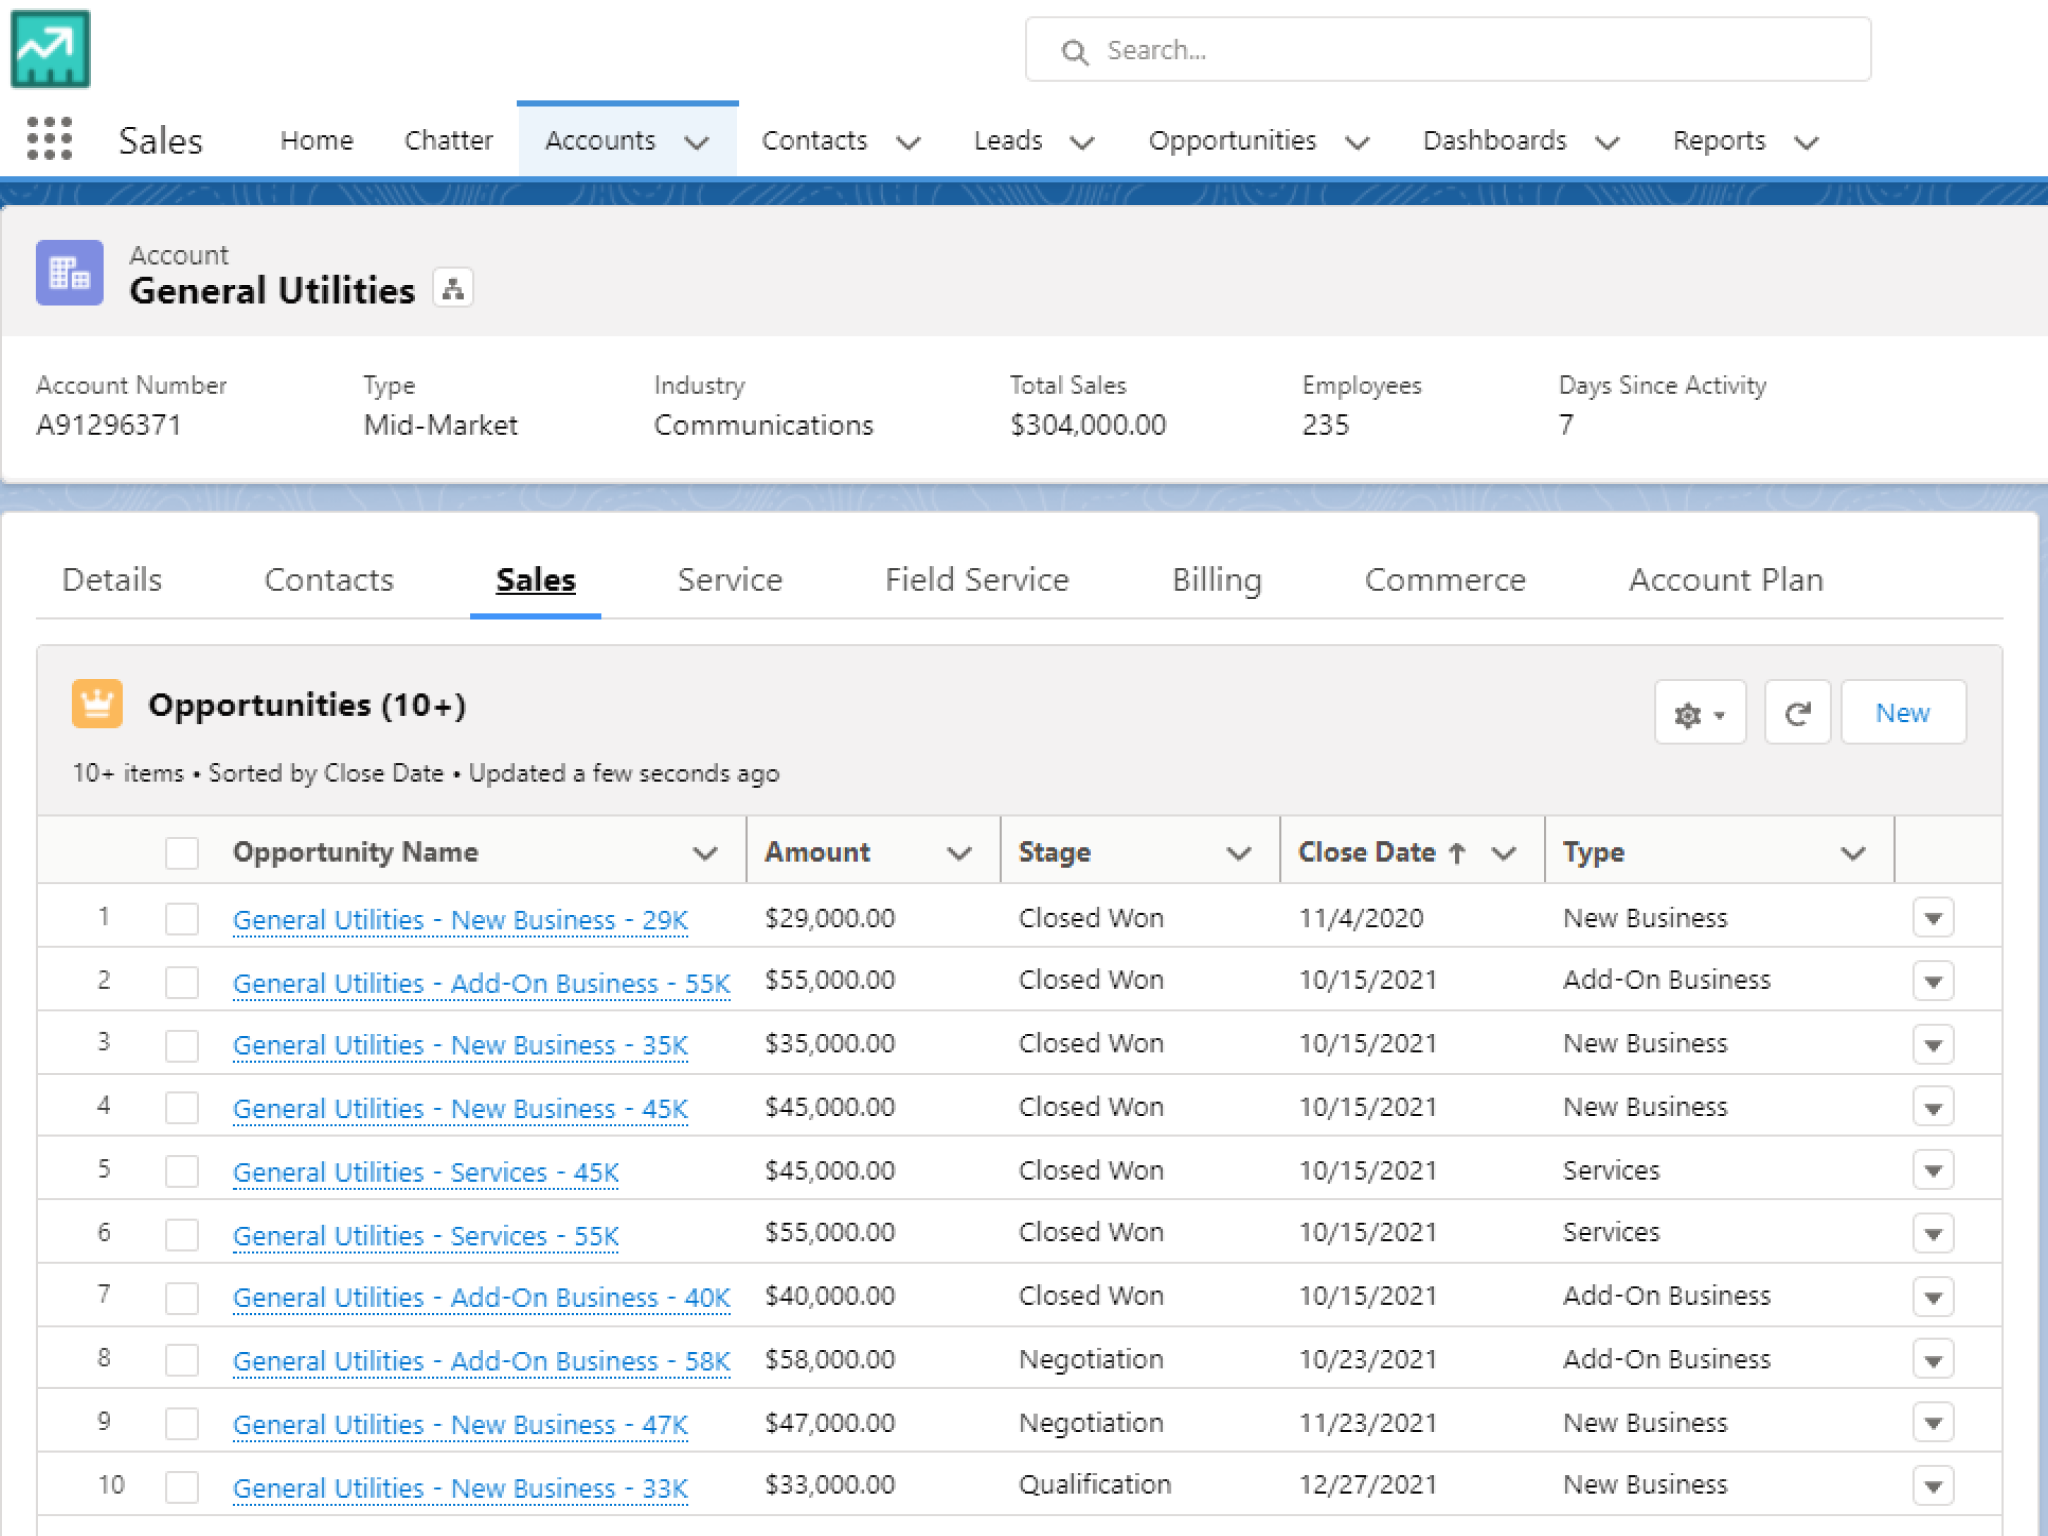Open the Account Plan tab

coord(1725,580)
